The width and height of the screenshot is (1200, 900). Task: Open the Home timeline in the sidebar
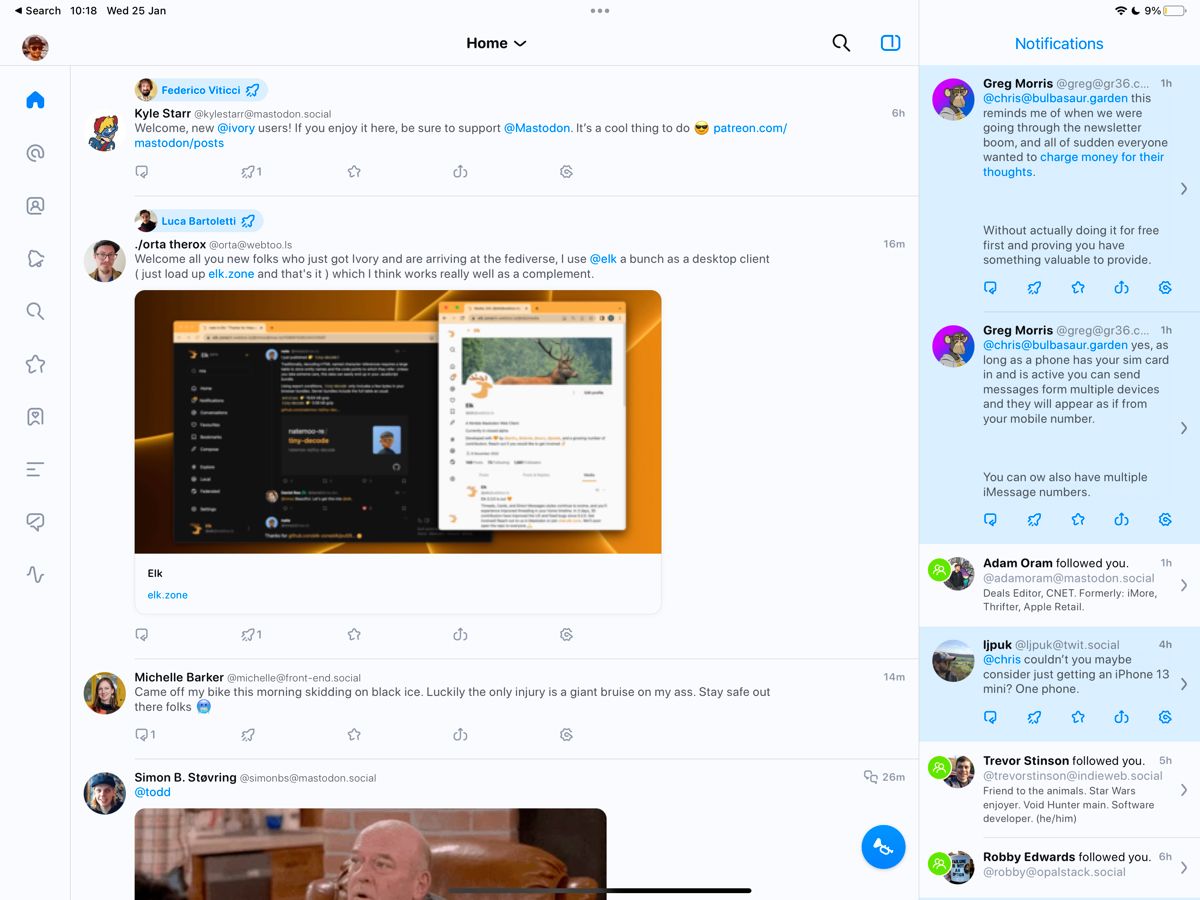[x=35, y=100]
